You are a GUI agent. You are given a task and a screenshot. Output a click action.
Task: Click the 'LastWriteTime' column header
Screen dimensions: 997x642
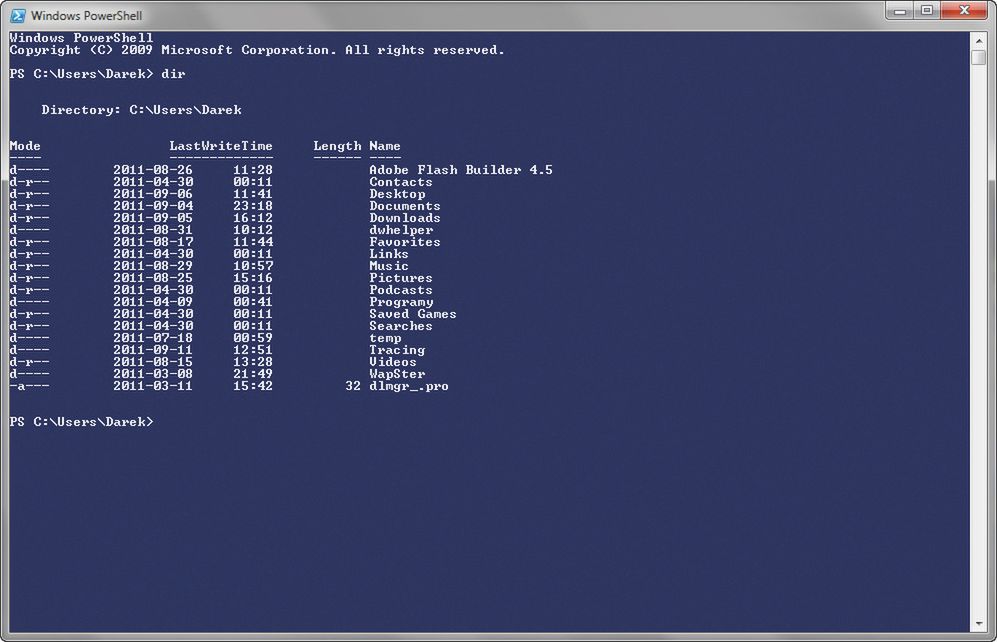(221, 146)
